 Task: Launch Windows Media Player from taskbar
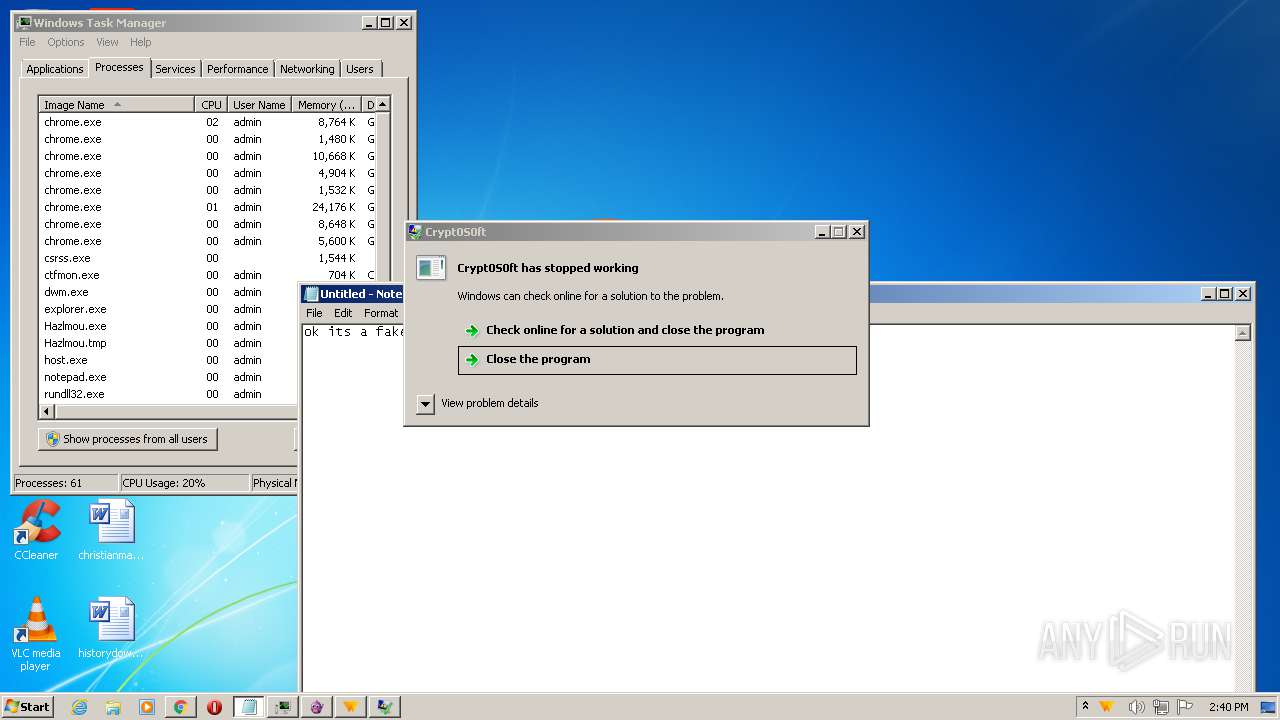point(147,707)
